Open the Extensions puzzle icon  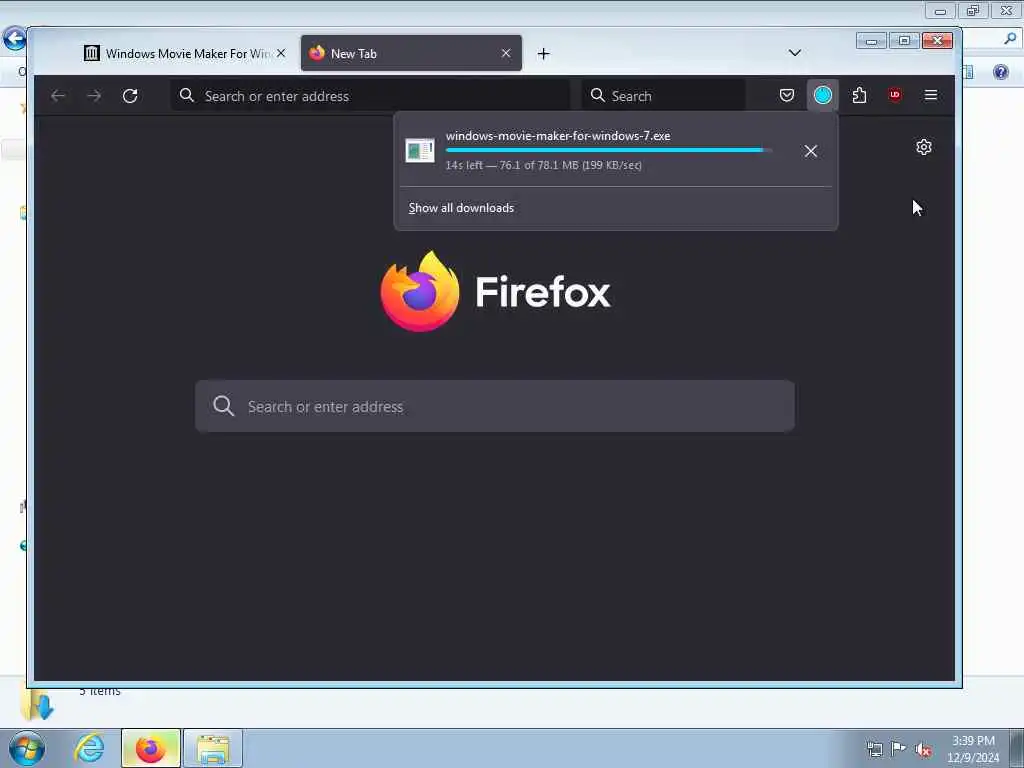coord(859,95)
